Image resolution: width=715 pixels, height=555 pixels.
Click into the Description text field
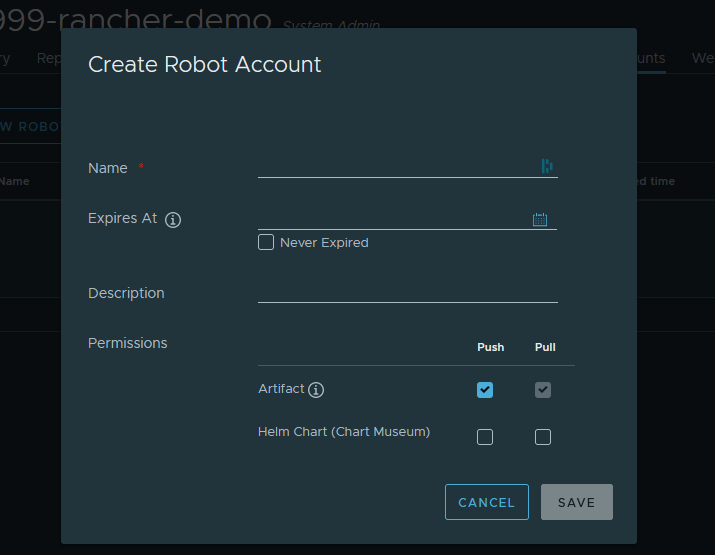coord(407,291)
